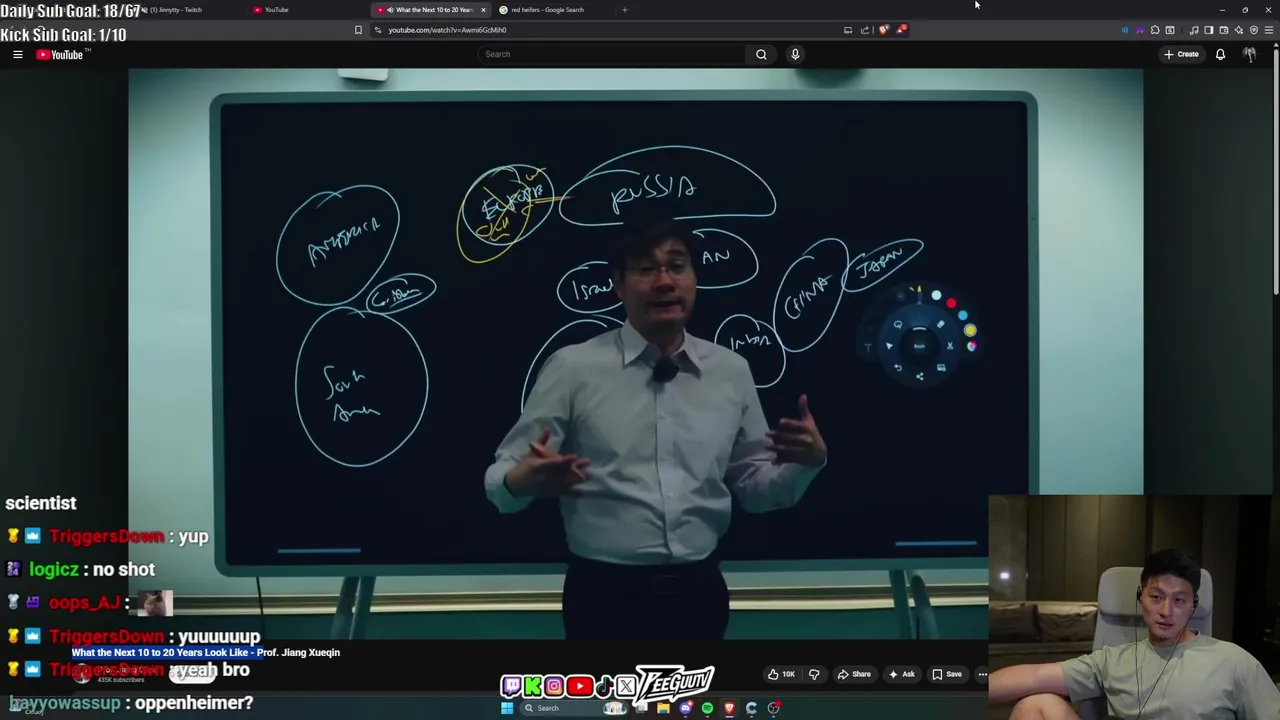Save the video with Save button
The image size is (1280, 720).
coord(947,674)
